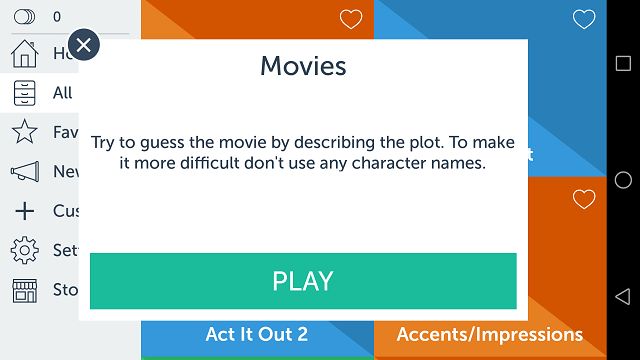The height and width of the screenshot is (360, 640).
Task: Open the News megaphone icon
Action: tap(25, 171)
